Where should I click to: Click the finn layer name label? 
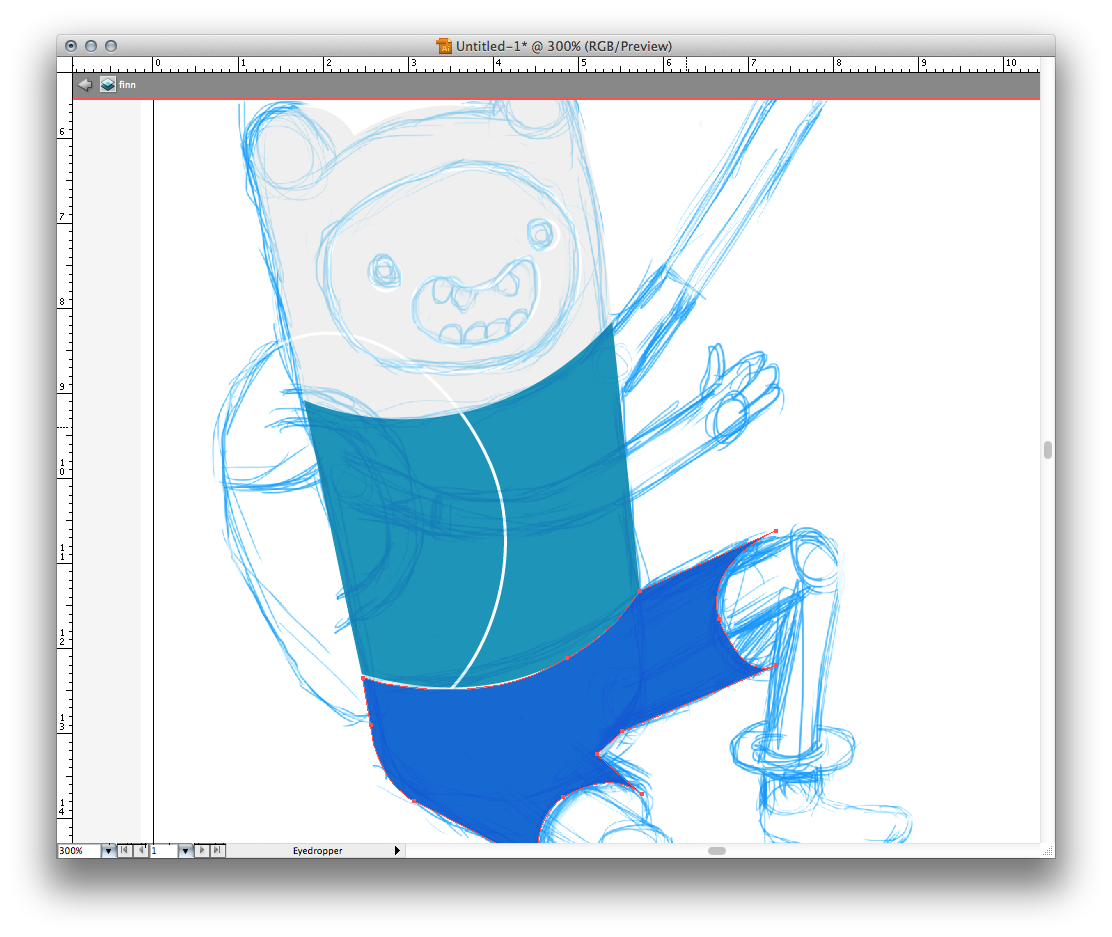[x=127, y=85]
